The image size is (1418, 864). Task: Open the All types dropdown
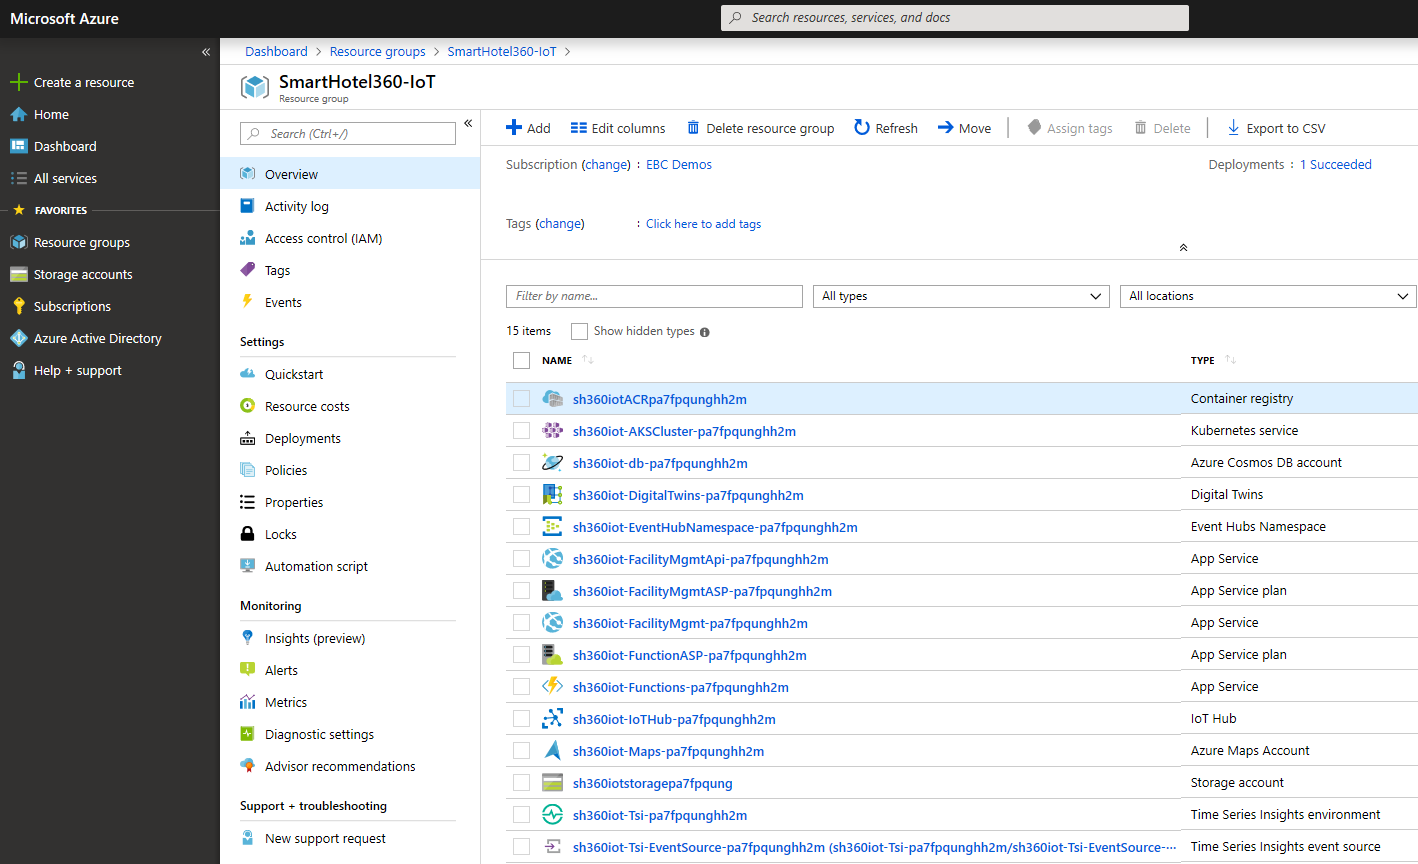(x=961, y=296)
